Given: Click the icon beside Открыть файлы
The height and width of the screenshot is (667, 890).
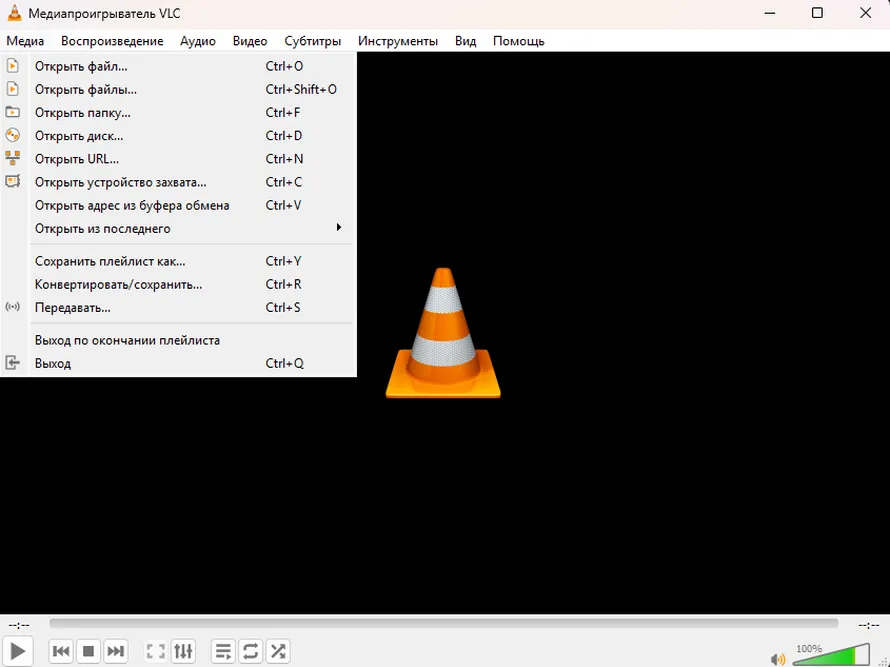Looking at the screenshot, I should coord(12,89).
